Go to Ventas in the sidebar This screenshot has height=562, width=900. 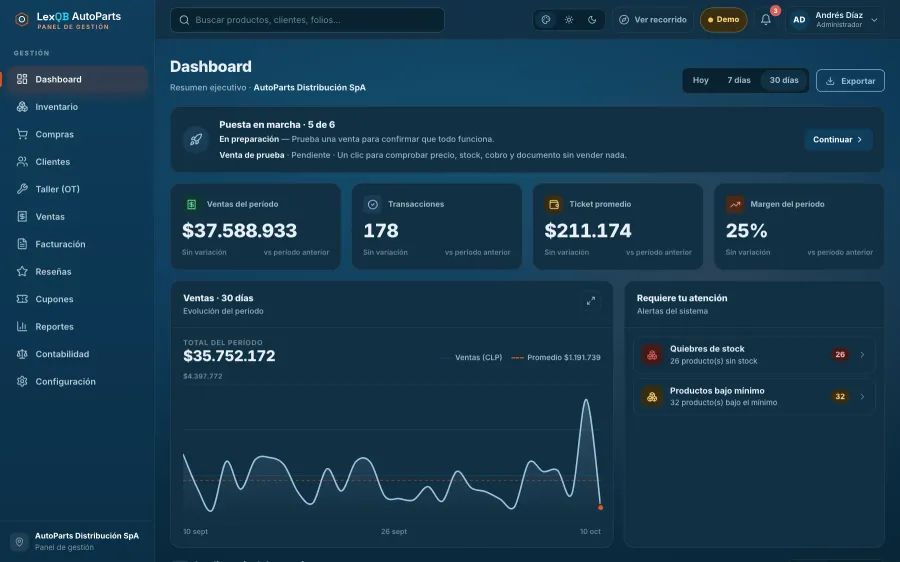[x=77, y=216]
